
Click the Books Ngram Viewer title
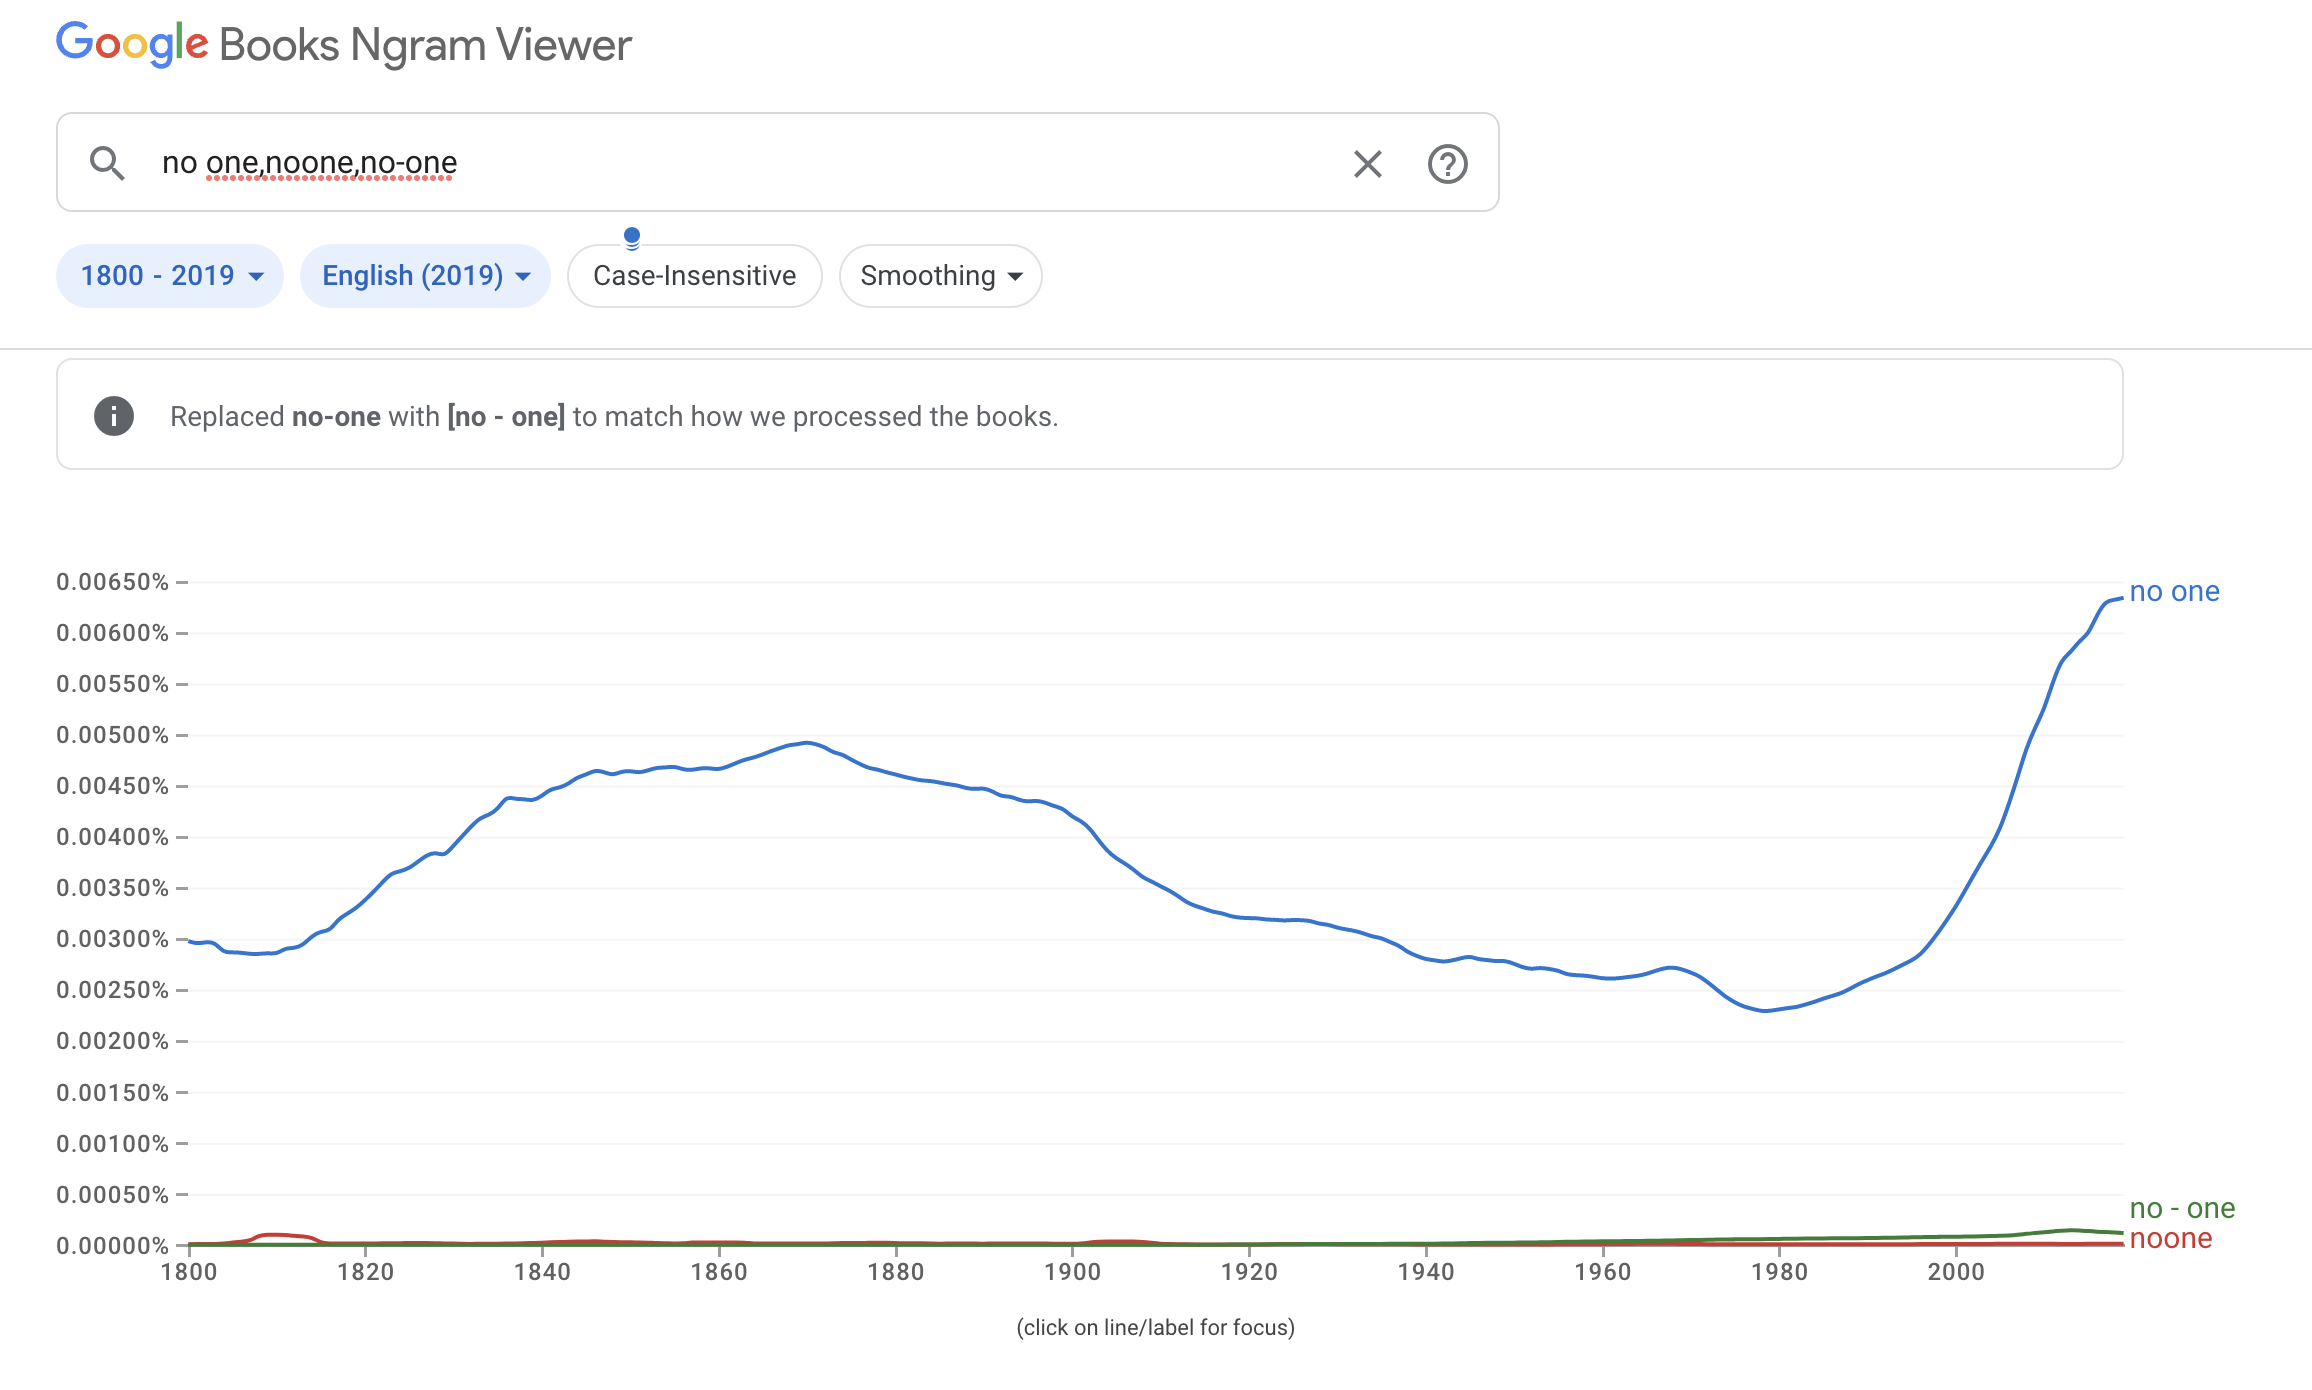point(425,45)
